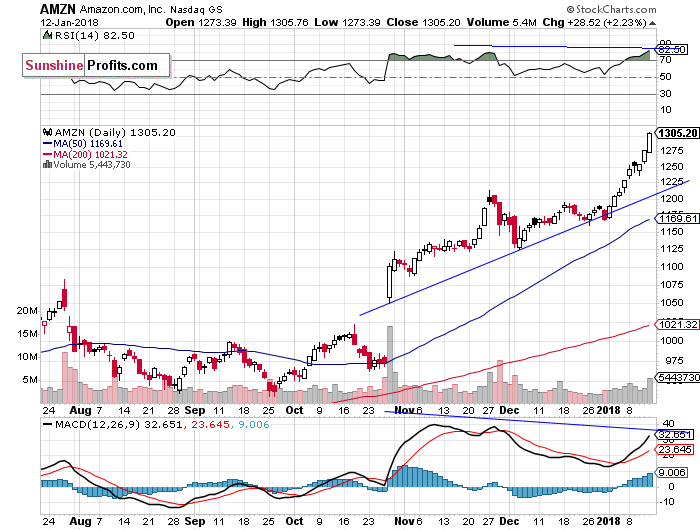Click the 1250 price axis label
The image size is (700, 530).
pos(672,167)
